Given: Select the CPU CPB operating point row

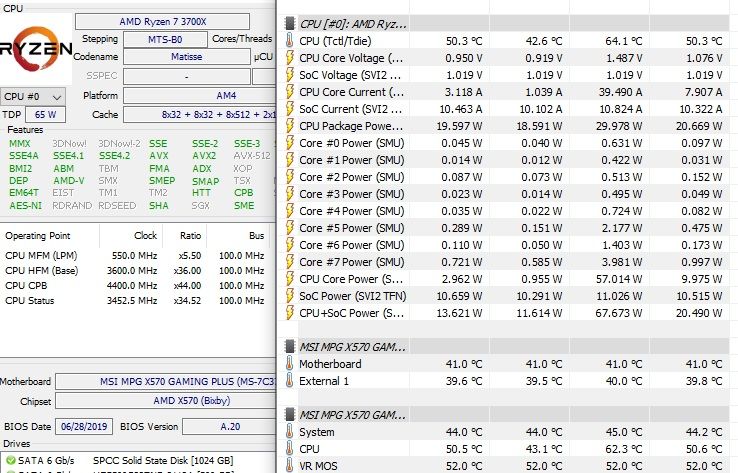Looking at the screenshot, I should (135, 286).
